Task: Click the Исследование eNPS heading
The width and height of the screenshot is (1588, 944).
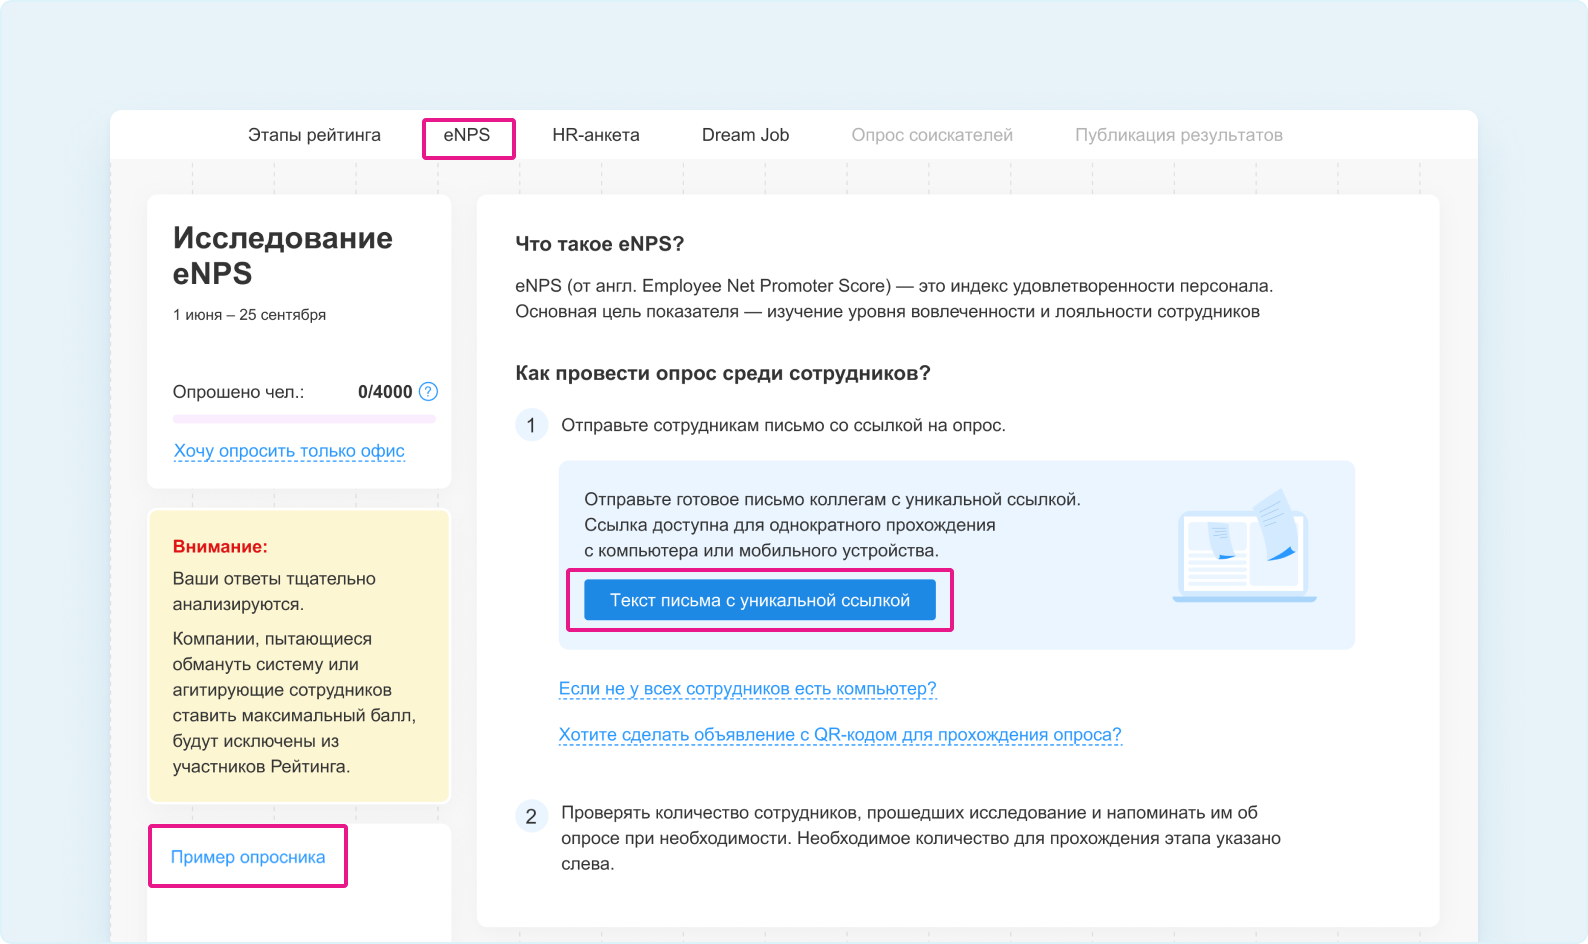Action: [282, 256]
